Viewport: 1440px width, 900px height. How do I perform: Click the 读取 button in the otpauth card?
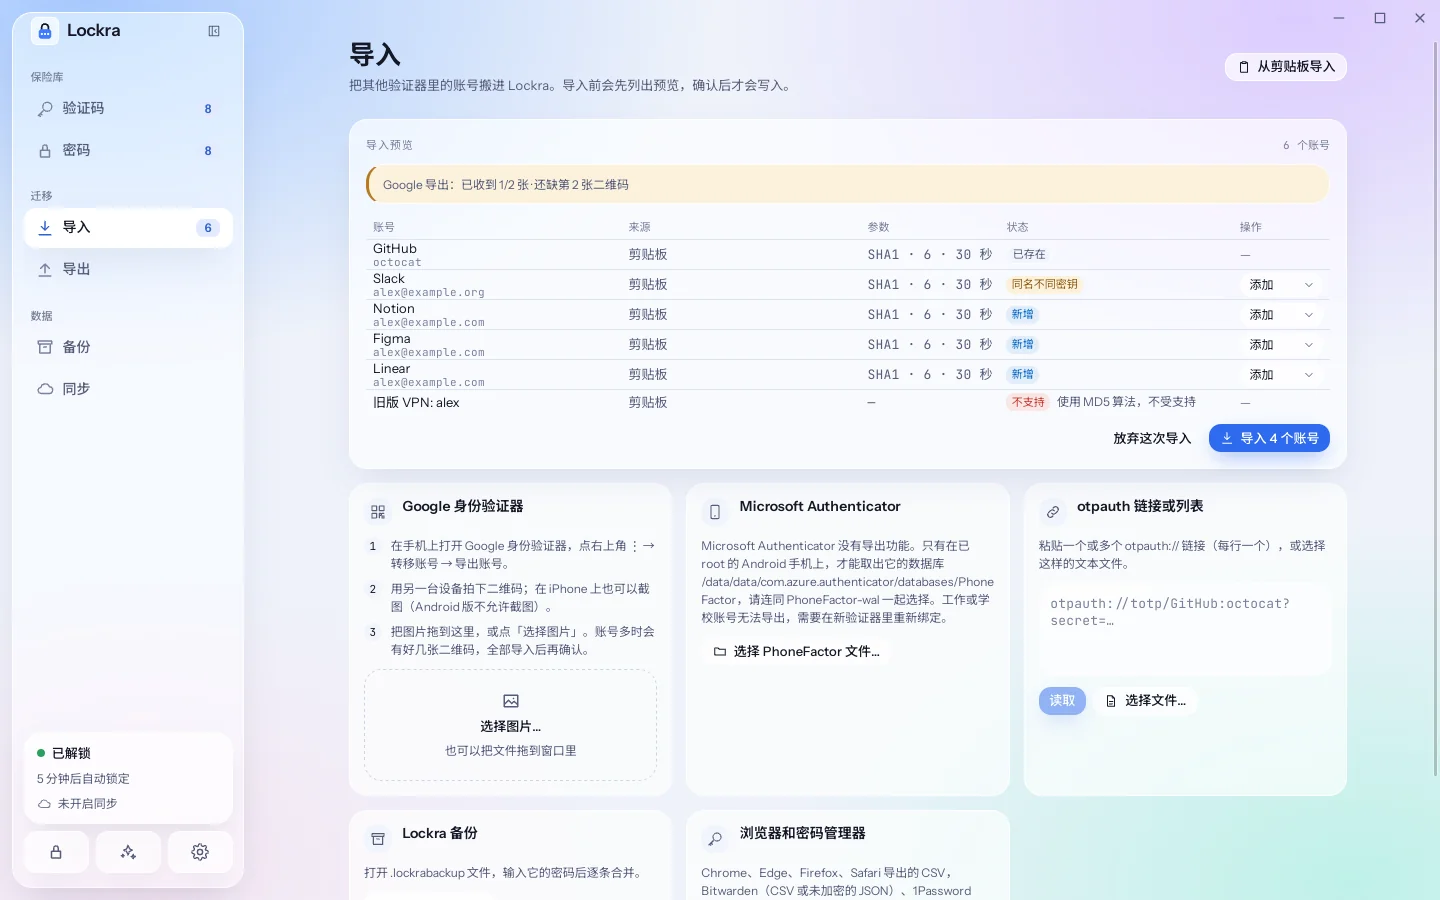[x=1062, y=701]
